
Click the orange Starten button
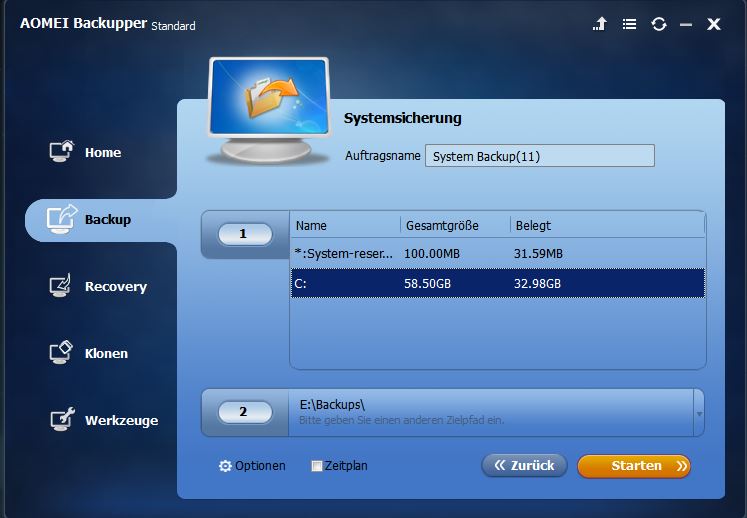[x=634, y=466]
